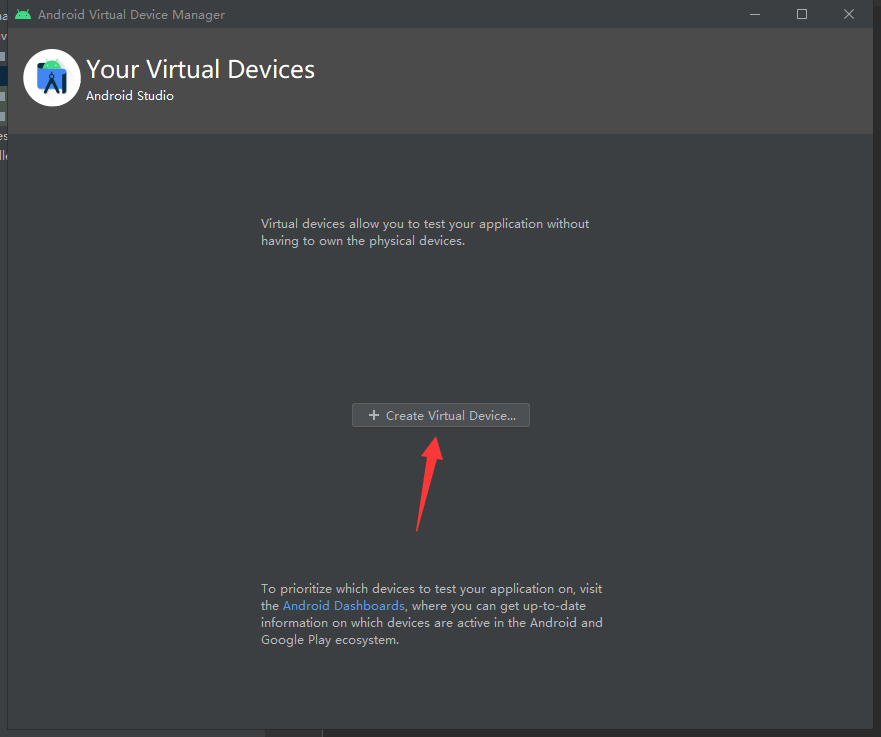
Task: Click the window title 'Android Virtual Device Manager'
Action: click(131, 15)
